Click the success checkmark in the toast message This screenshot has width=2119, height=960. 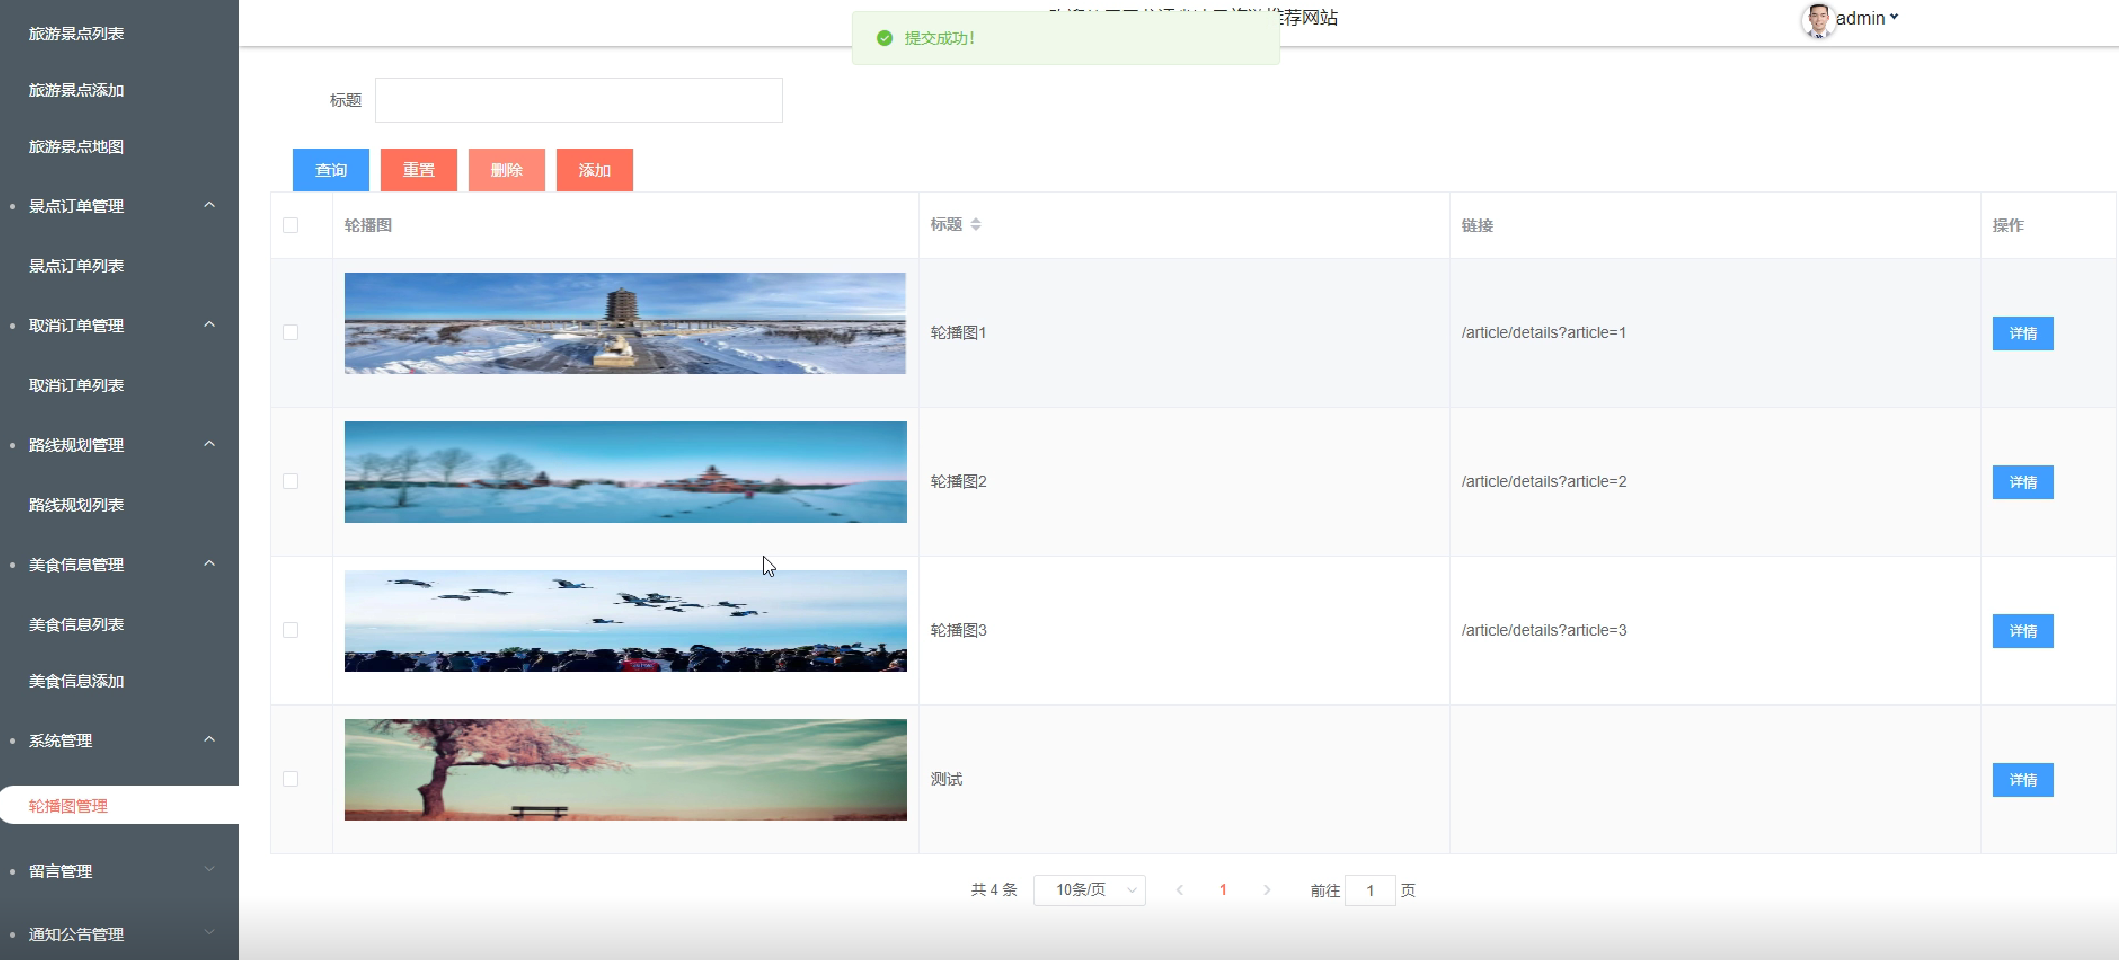click(x=884, y=39)
